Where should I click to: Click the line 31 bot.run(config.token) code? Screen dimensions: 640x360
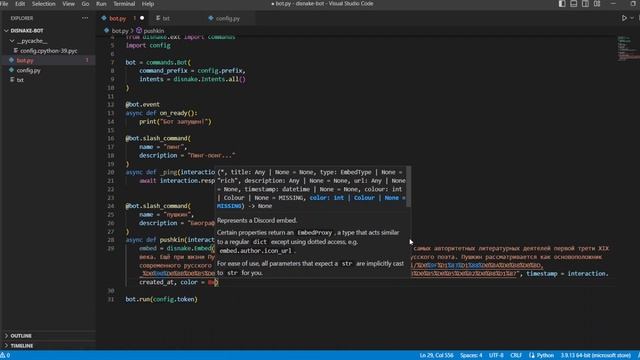click(x=161, y=299)
